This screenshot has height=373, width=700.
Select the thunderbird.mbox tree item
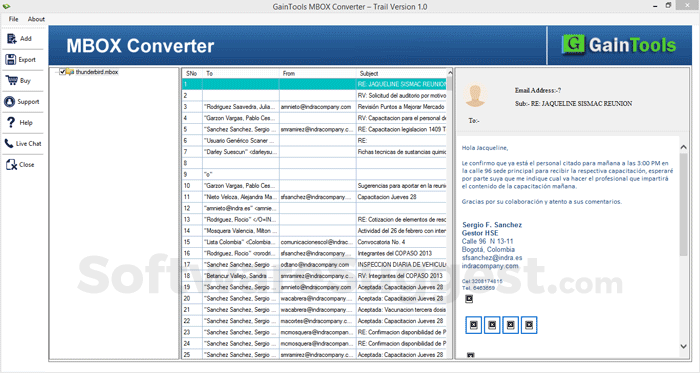point(96,72)
